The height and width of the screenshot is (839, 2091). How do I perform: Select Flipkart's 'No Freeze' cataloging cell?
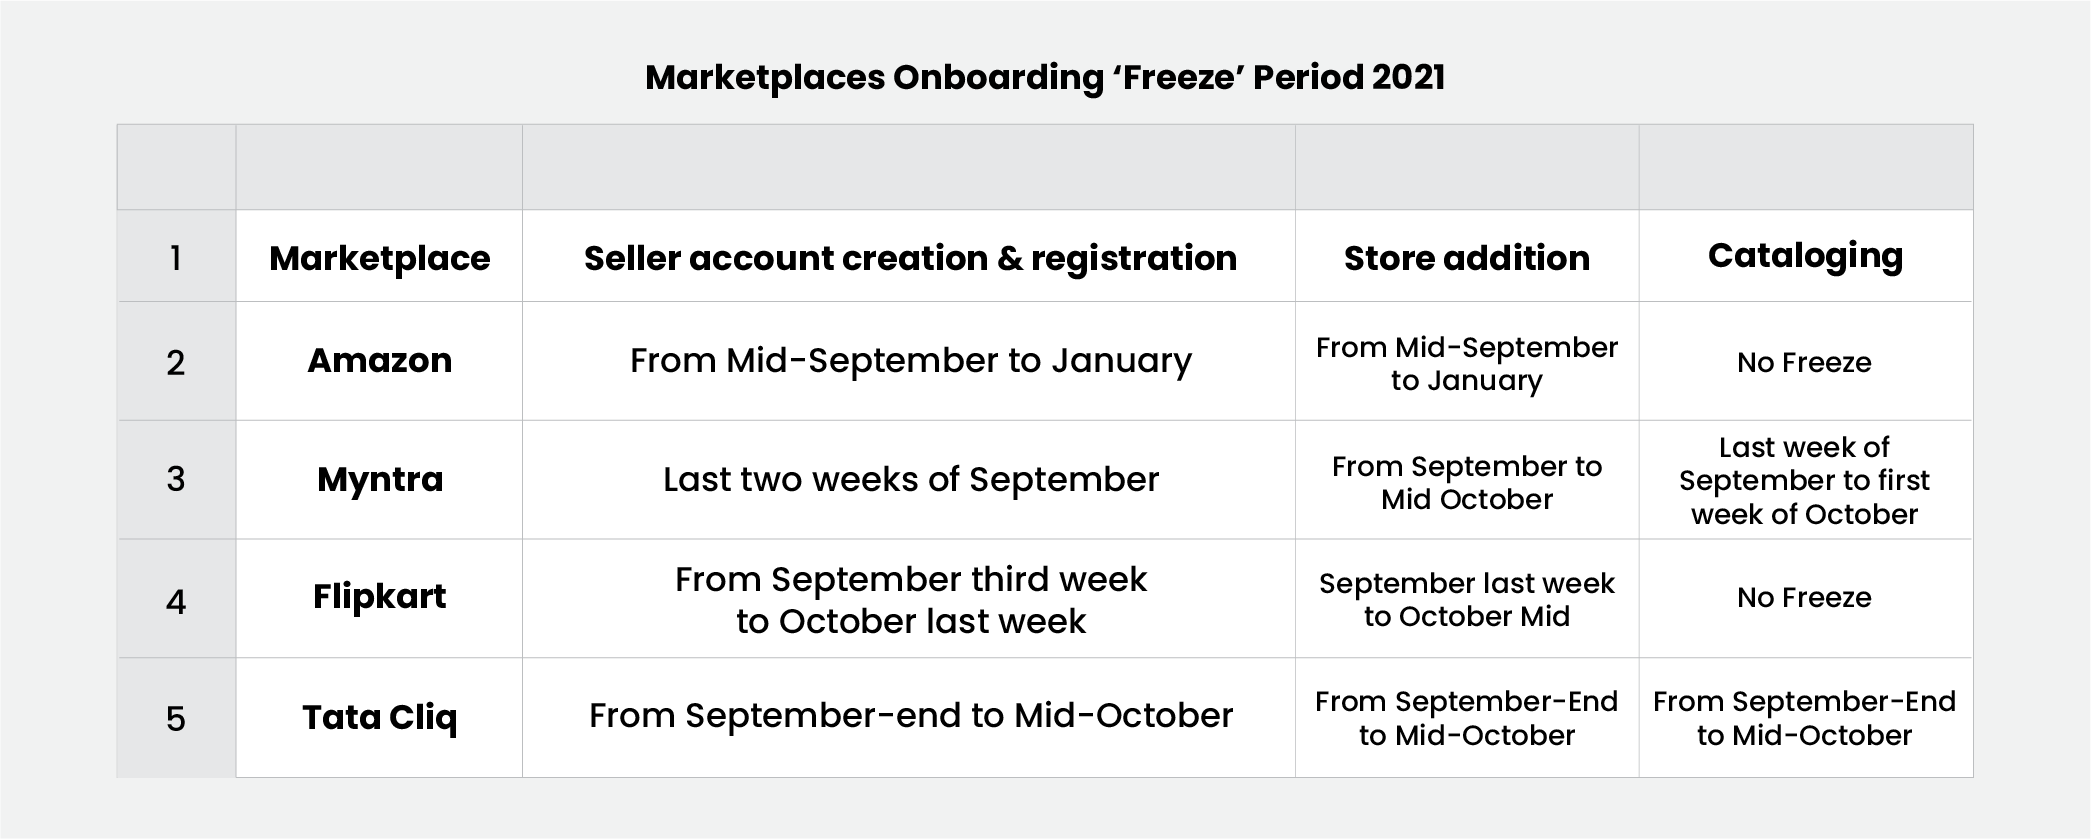pyautogui.click(x=1806, y=598)
